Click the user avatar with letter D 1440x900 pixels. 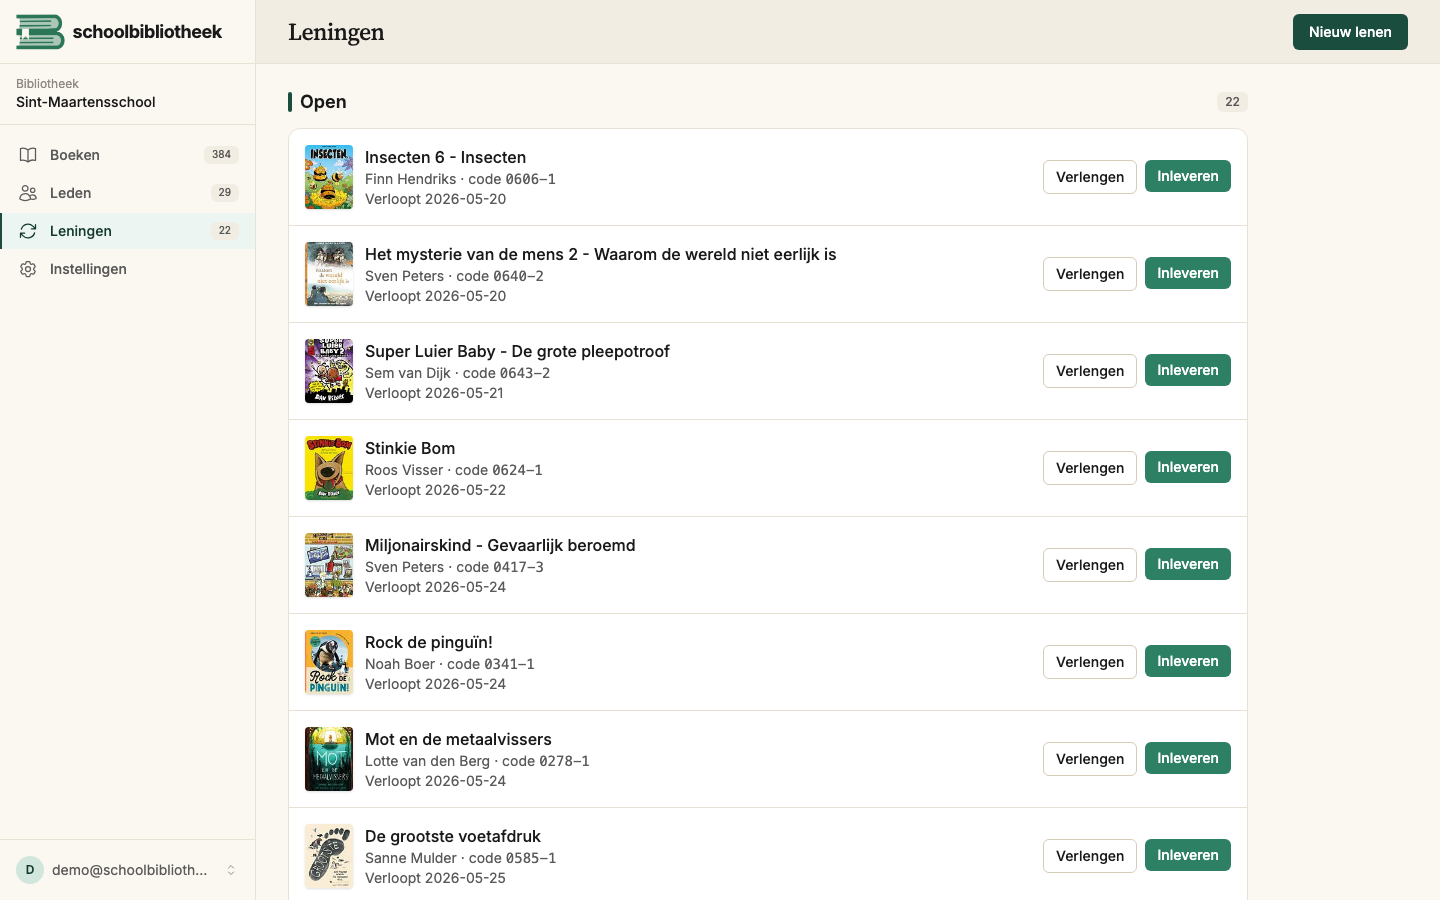(x=30, y=870)
